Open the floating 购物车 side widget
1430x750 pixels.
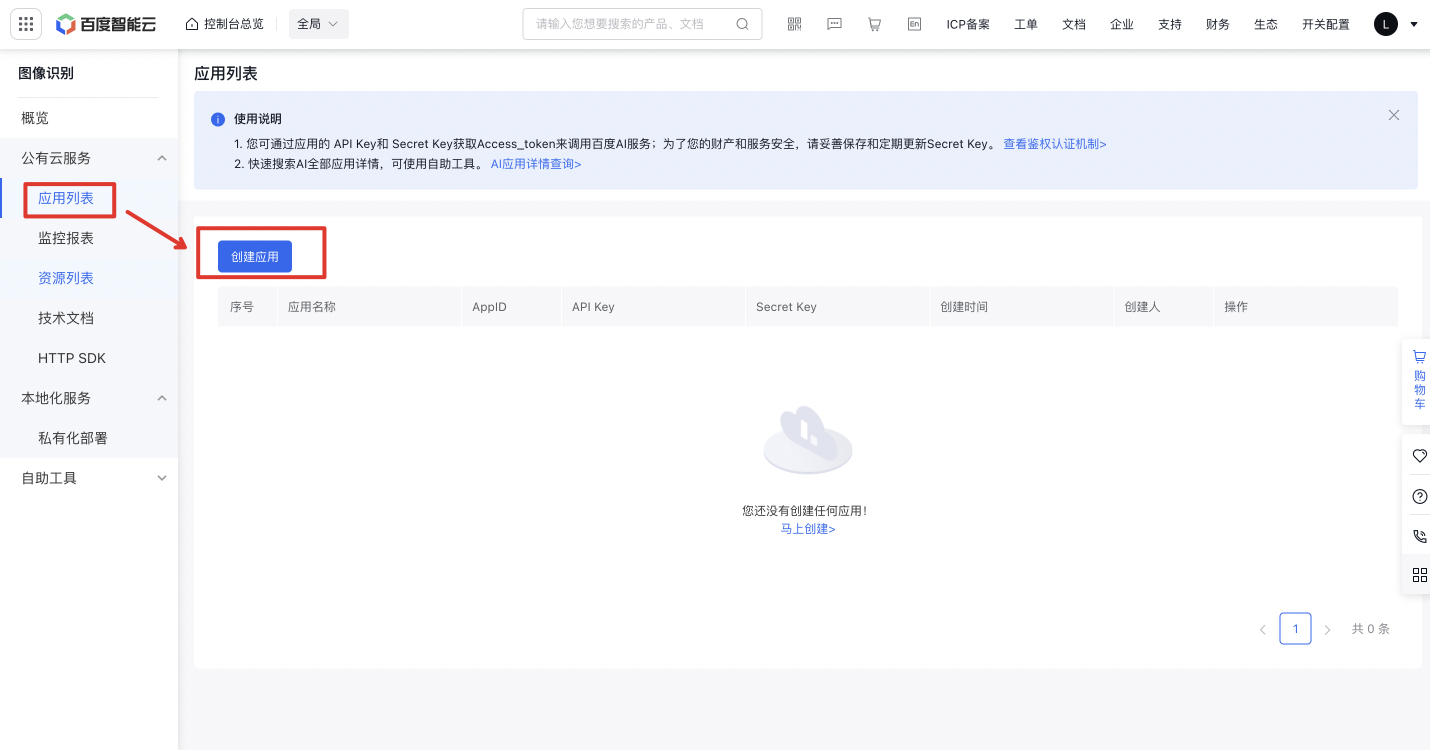click(1419, 381)
